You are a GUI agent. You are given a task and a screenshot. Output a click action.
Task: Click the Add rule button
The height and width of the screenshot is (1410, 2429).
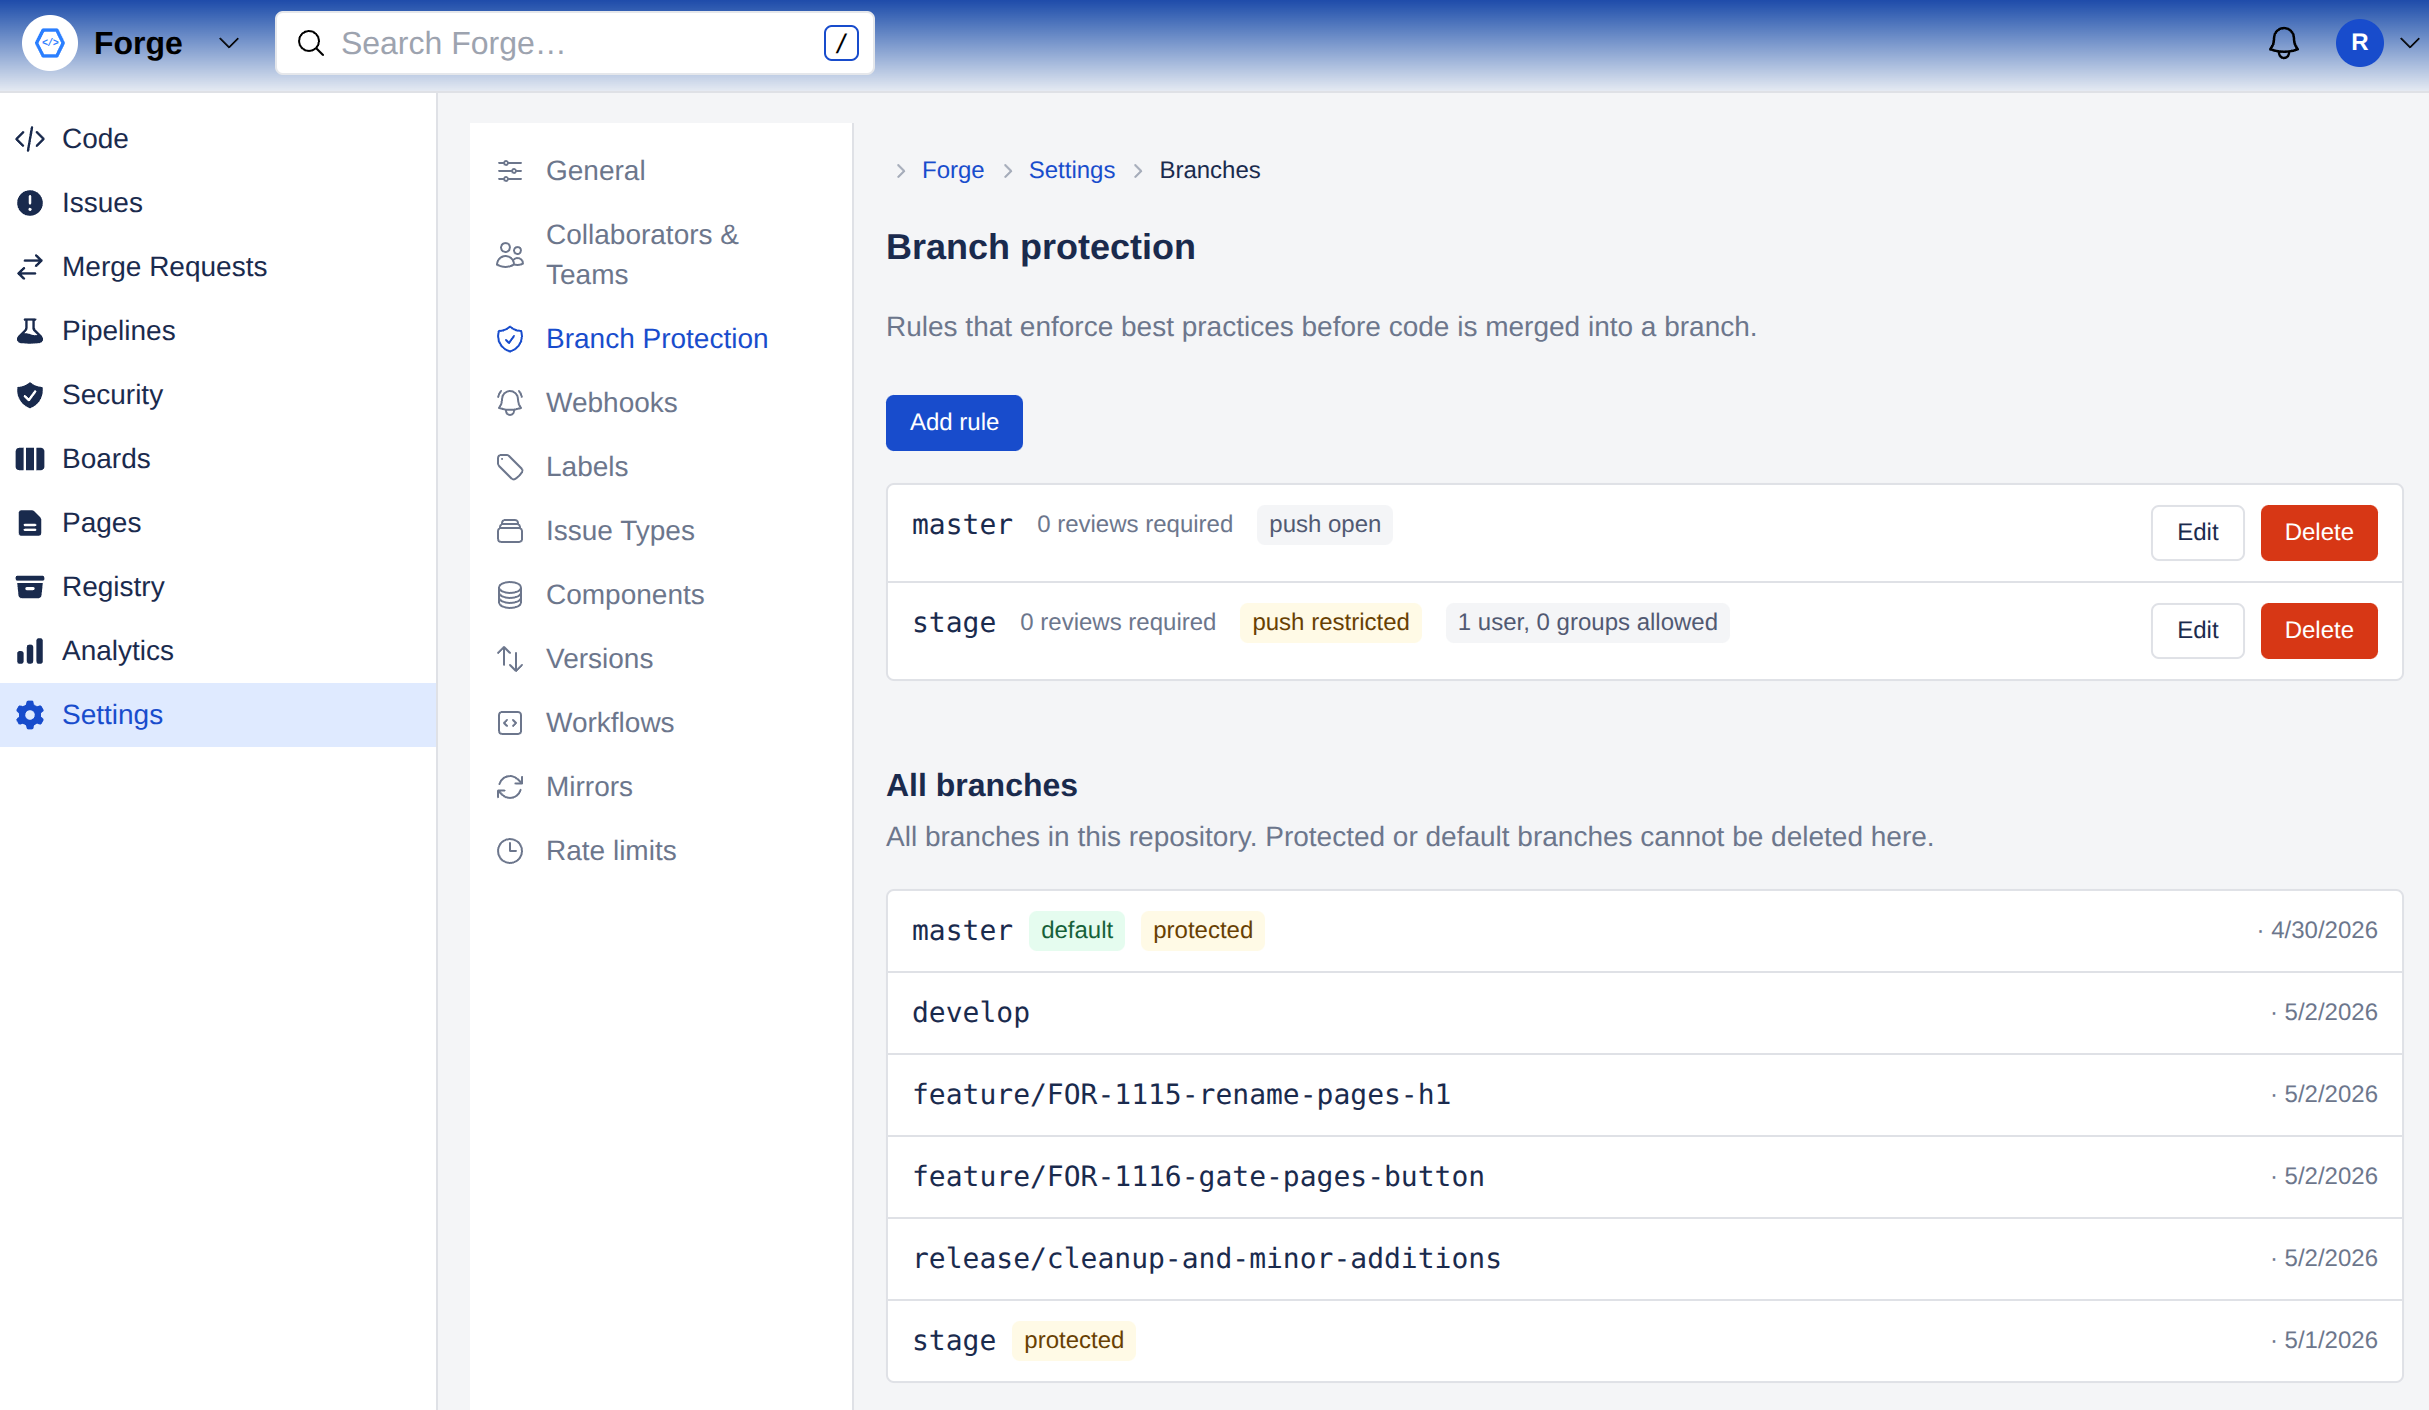(x=954, y=422)
